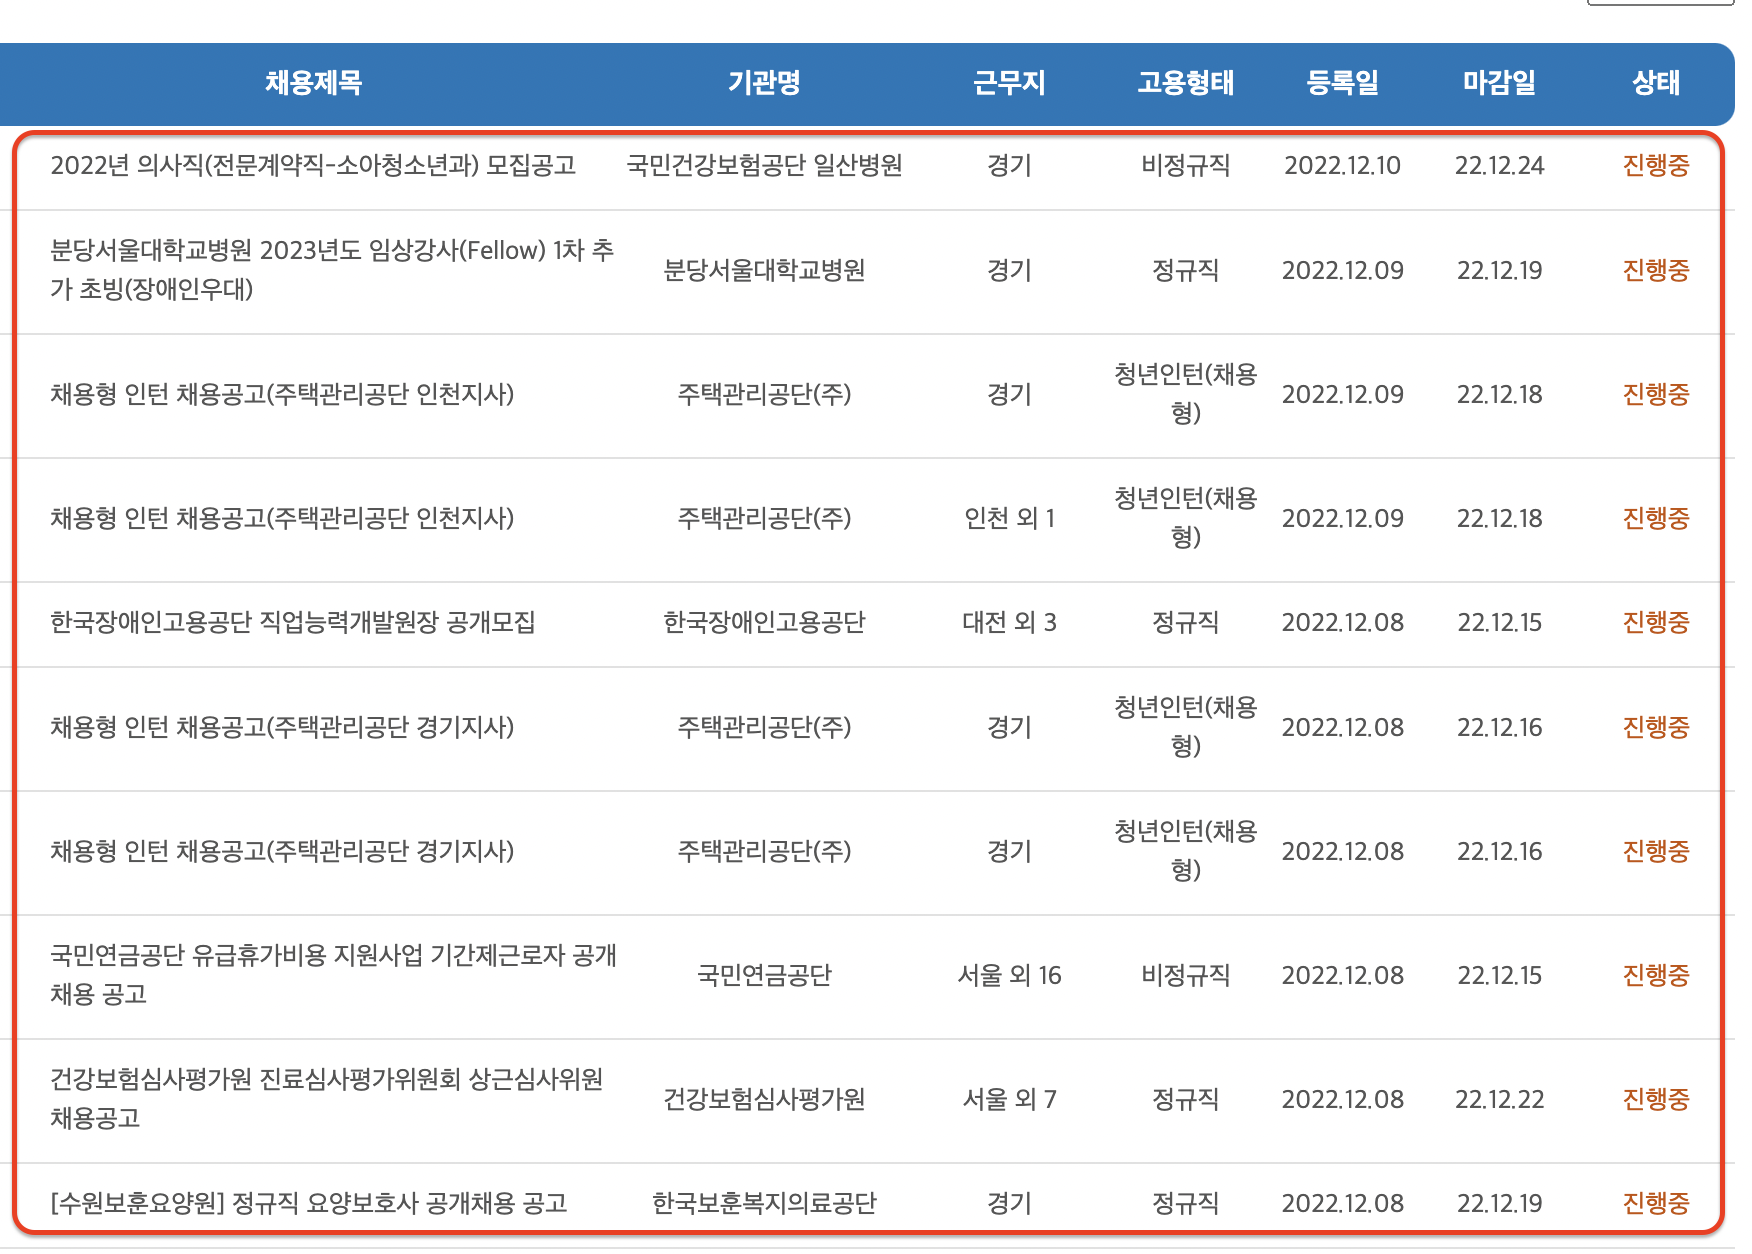Viewport: 1752px width, 1254px height.
Task: Click the deadline 22.12.24
Action: pyautogui.click(x=1499, y=165)
